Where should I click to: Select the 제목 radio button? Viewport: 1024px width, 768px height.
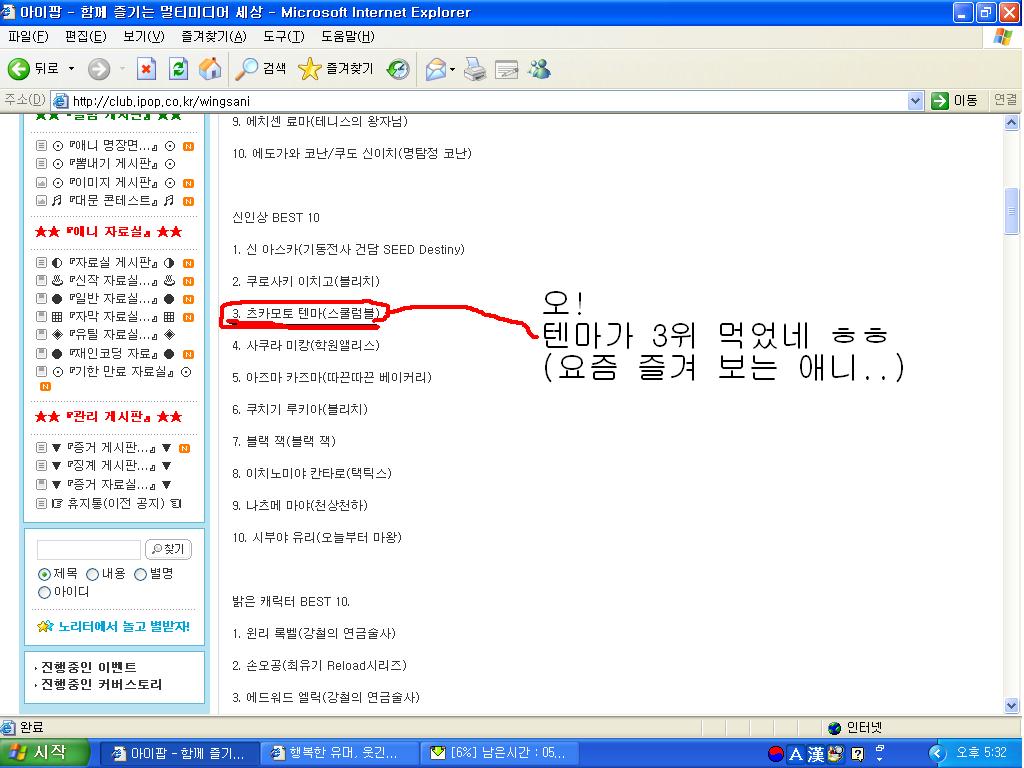tap(44, 575)
